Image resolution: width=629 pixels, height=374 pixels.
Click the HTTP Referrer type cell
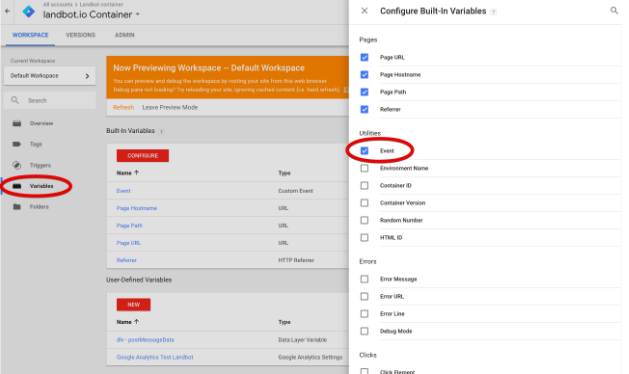coord(296,260)
